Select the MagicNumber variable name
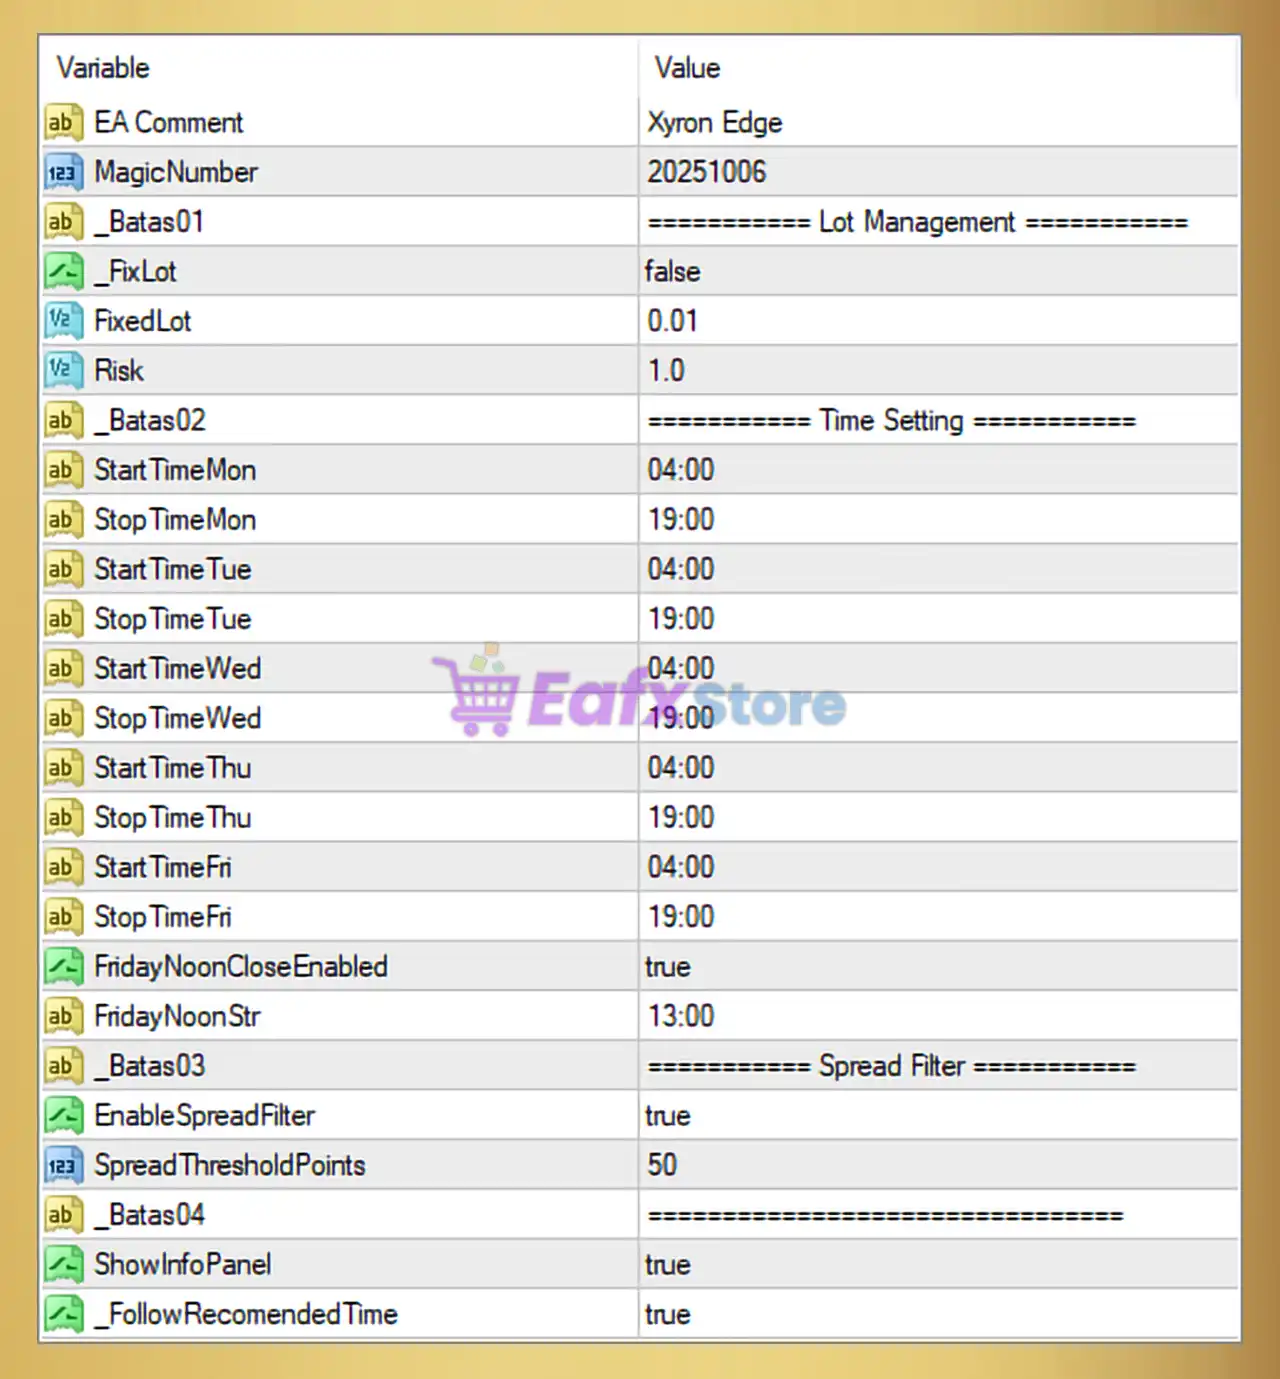This screenshot has width=1280, height=1379. tap(176, 172)
